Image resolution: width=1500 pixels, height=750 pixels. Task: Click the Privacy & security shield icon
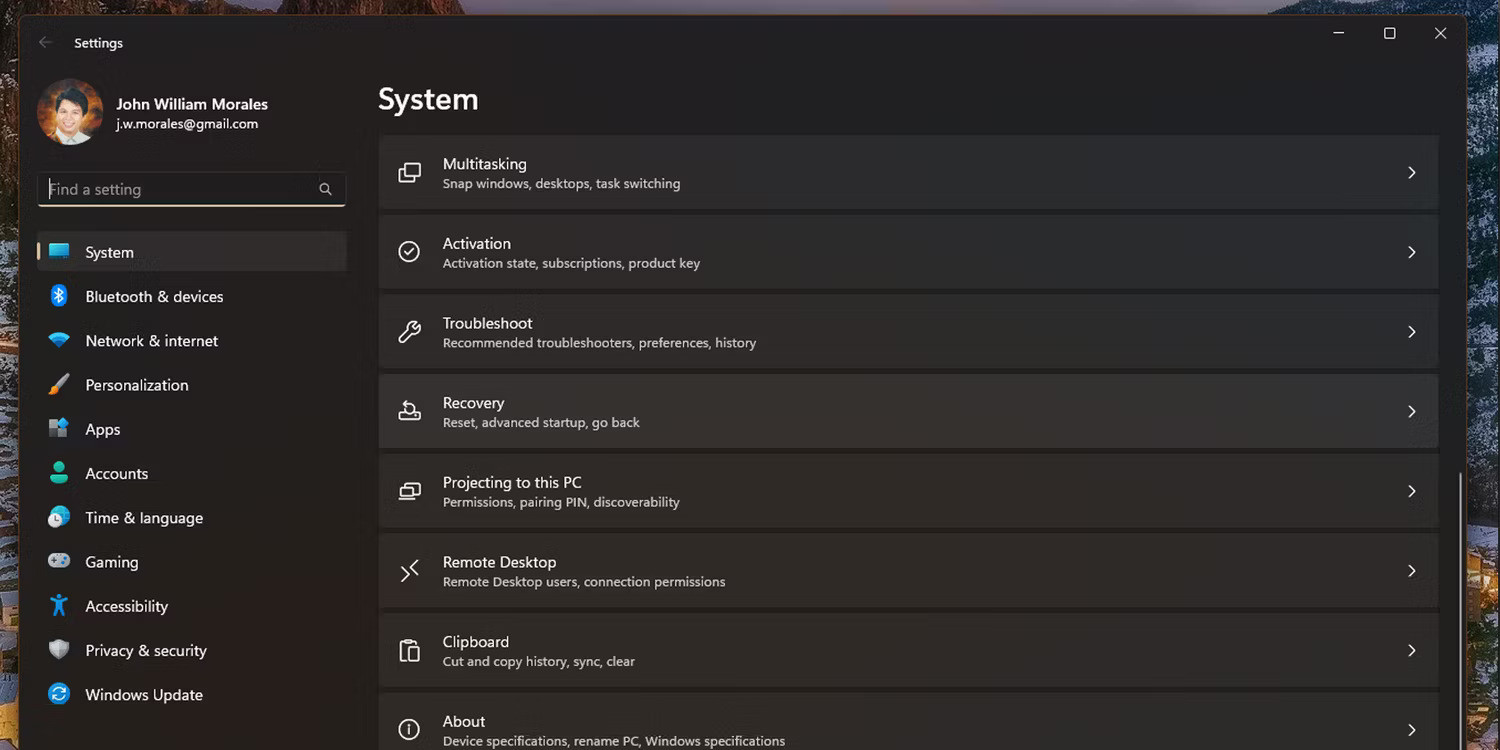[59, 650]
